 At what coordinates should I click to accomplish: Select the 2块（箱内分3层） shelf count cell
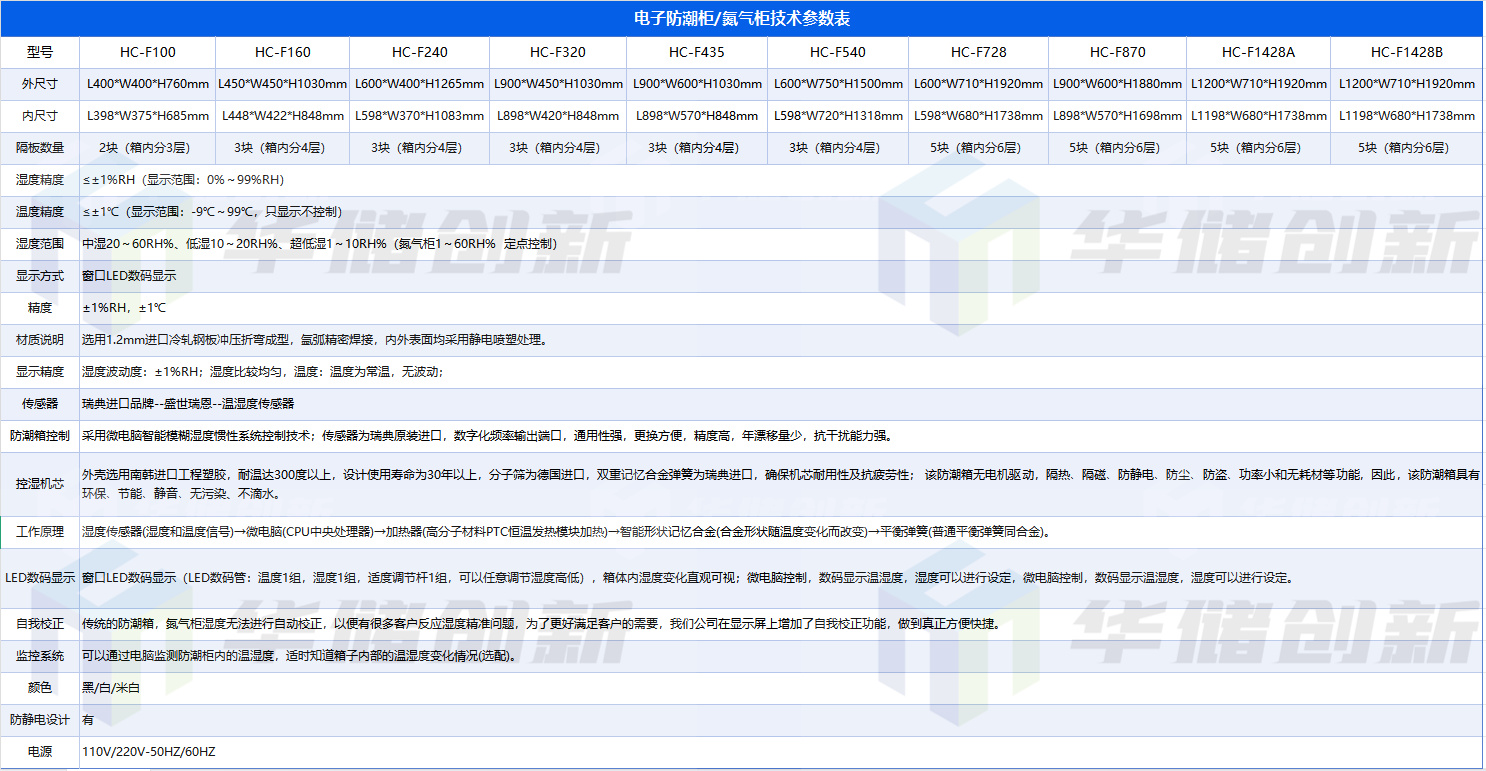click(x=147, y=148)
